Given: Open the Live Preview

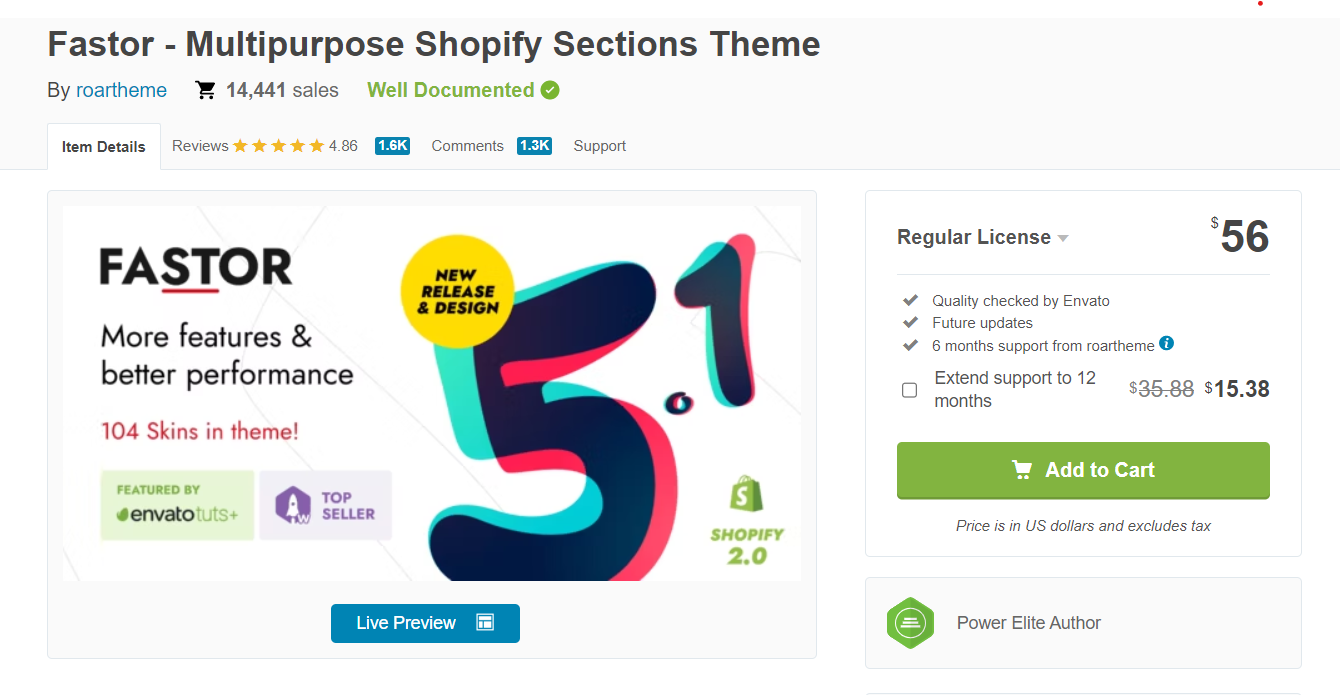Looking at the screenshot, I should point(425,623).
